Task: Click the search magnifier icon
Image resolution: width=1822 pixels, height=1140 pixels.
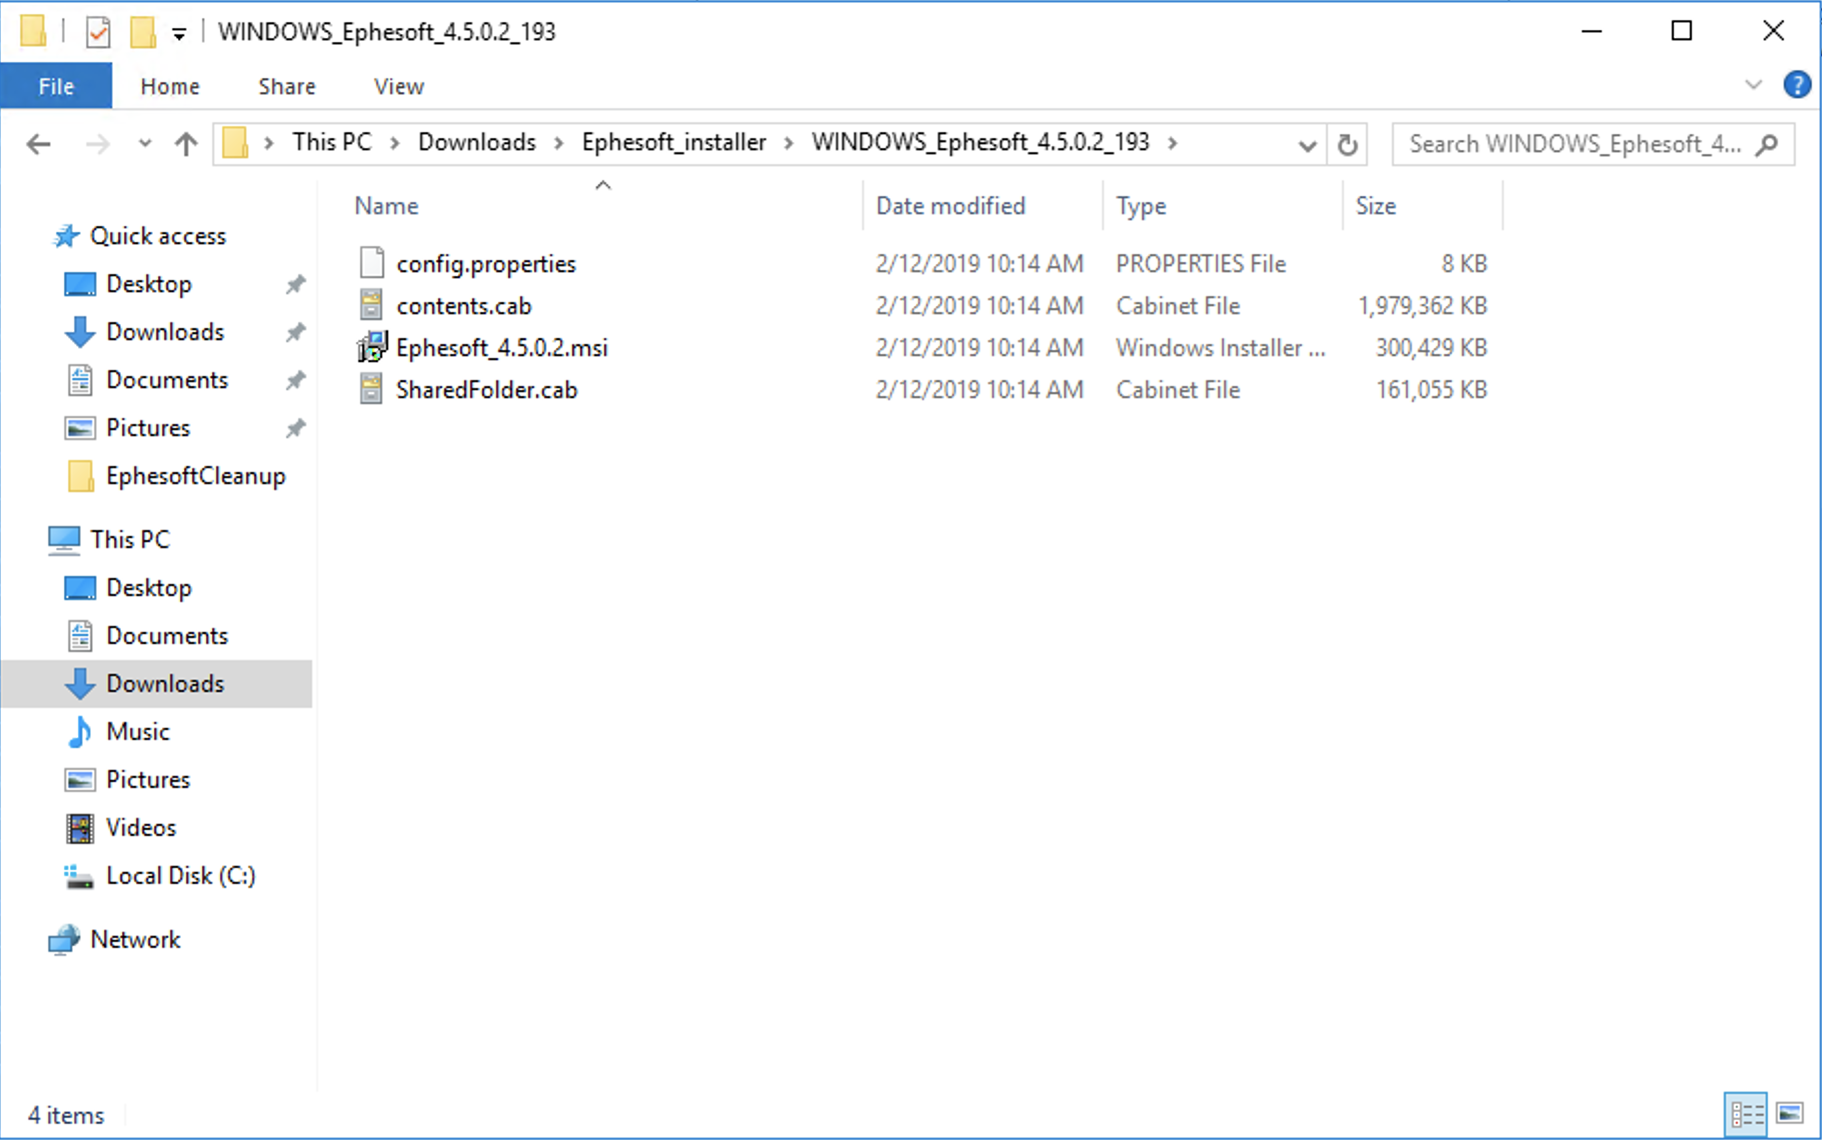Action: click(x=1767, y=144)
